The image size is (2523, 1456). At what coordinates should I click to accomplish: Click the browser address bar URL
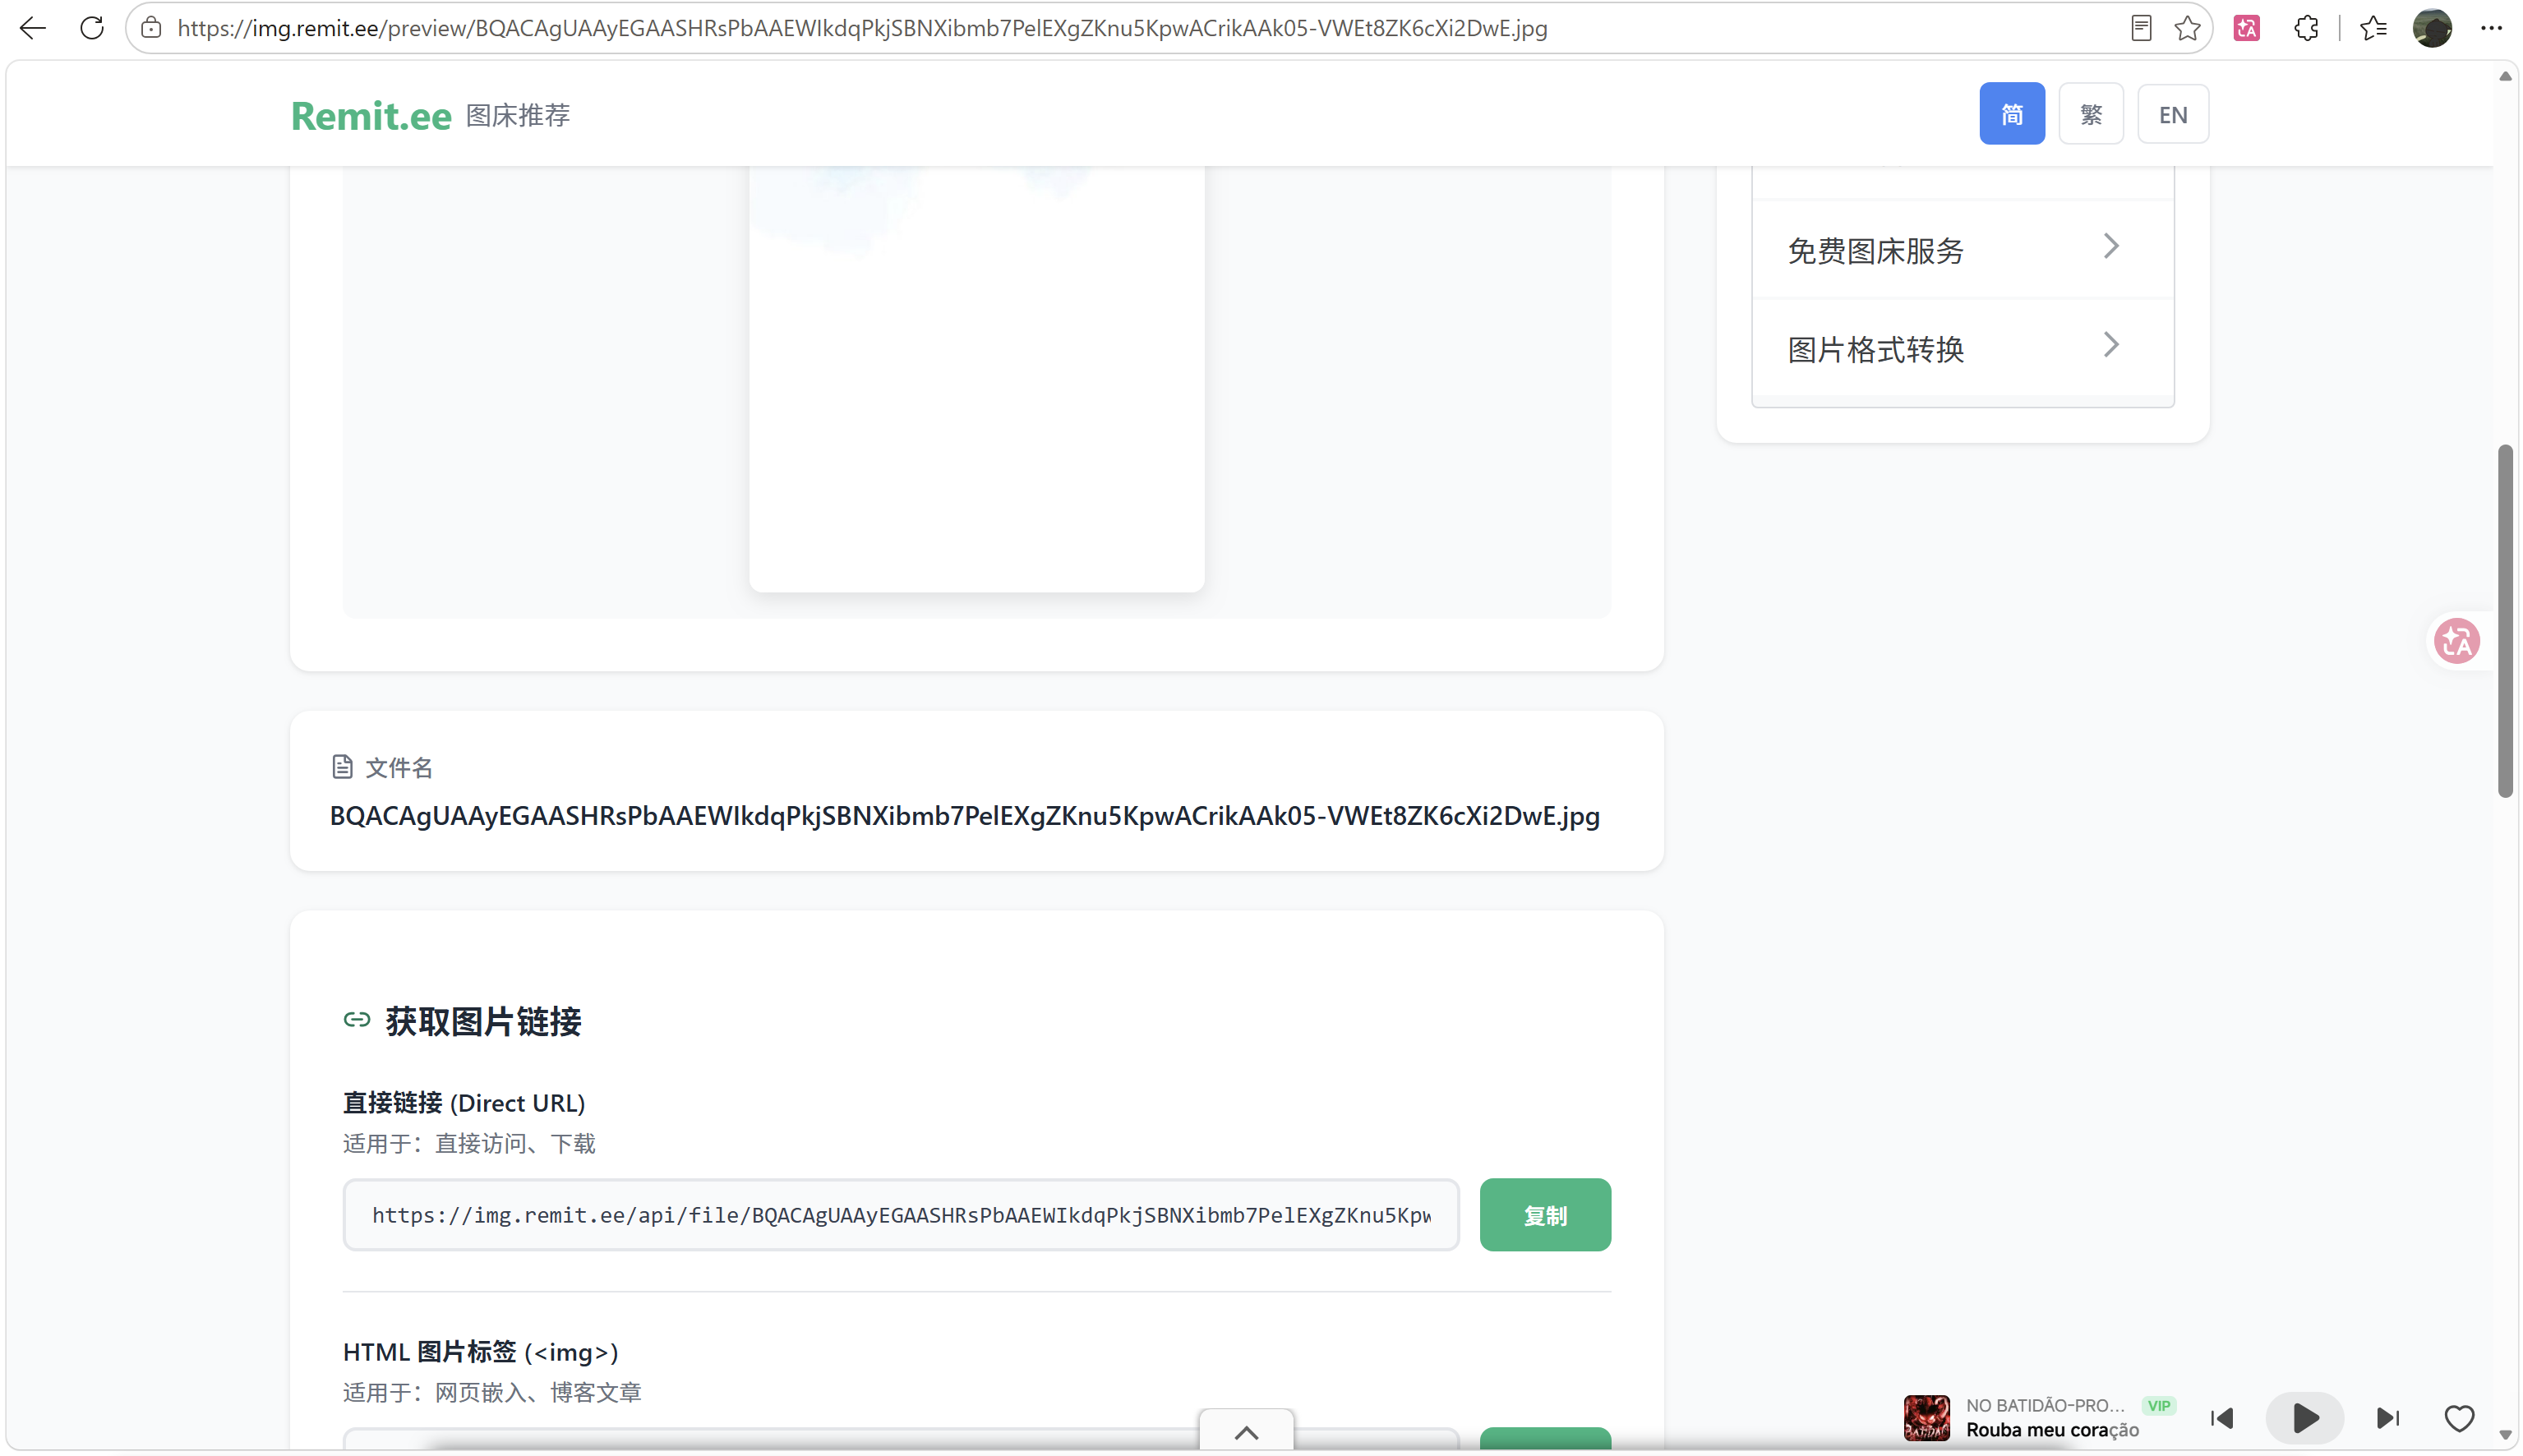(x=862, y=28)
